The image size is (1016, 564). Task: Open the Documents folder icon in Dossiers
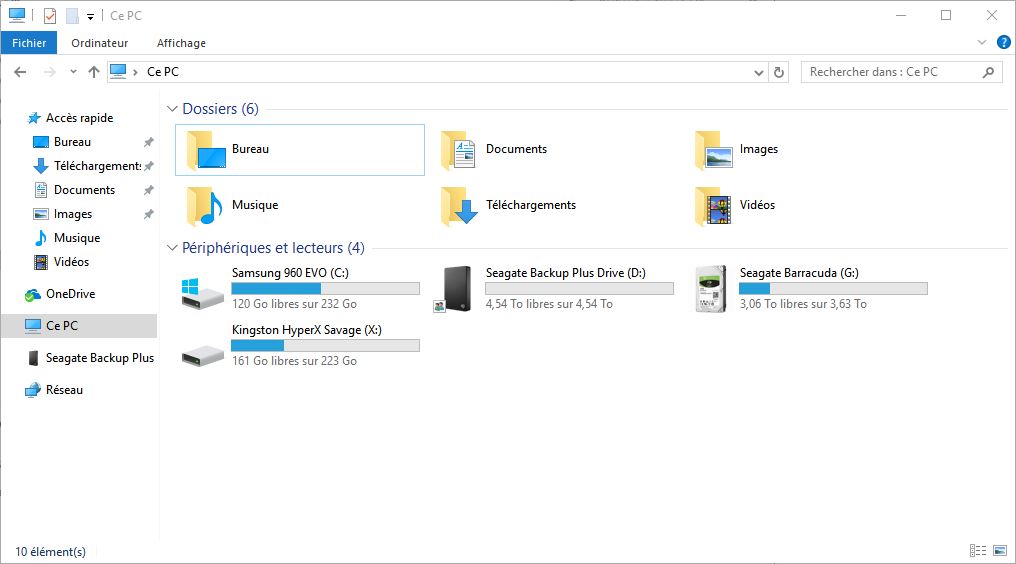tap(459, 150)
